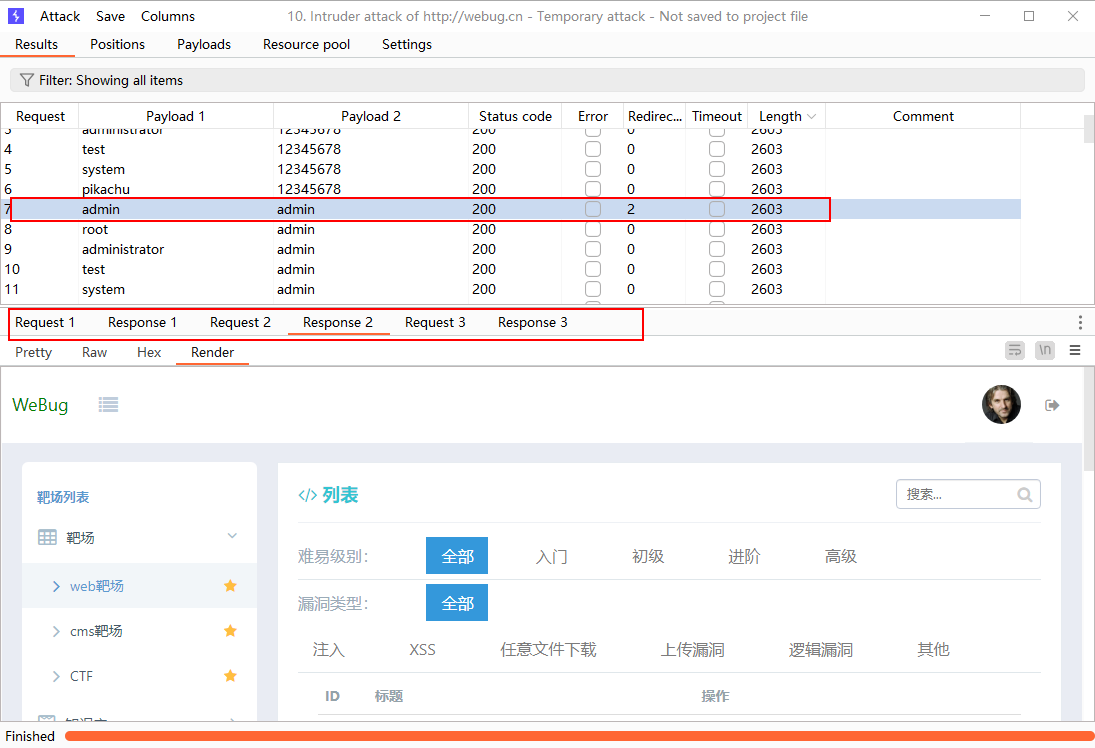
Task: Click the logout icon next to avatar
Action: coord(1052,405)
